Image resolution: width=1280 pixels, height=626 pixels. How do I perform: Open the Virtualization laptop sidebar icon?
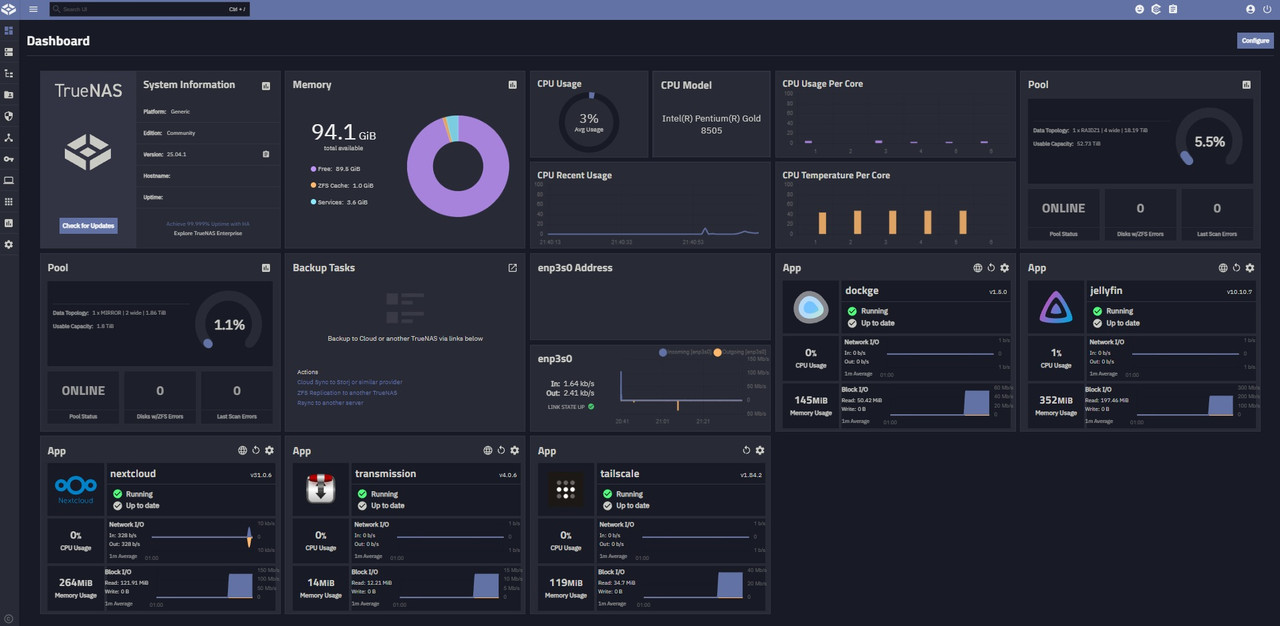pyautogui.click(x=9, y=180)
